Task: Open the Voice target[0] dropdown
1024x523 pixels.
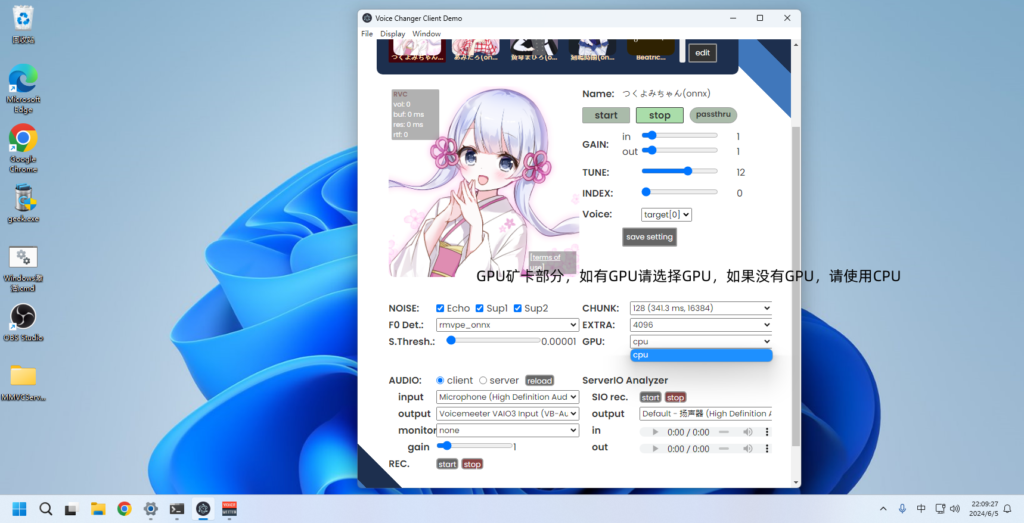Action: 666,214
